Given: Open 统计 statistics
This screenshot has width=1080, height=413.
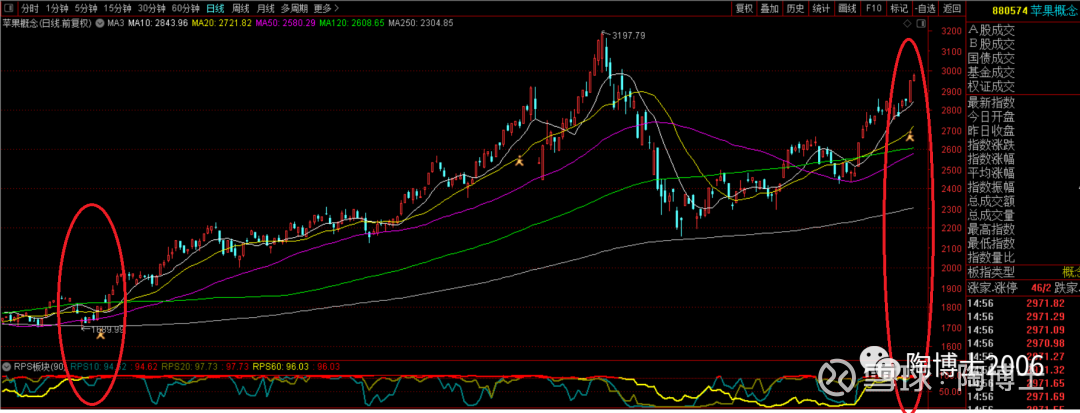Looking at the screenshot, I should point(821,9).
